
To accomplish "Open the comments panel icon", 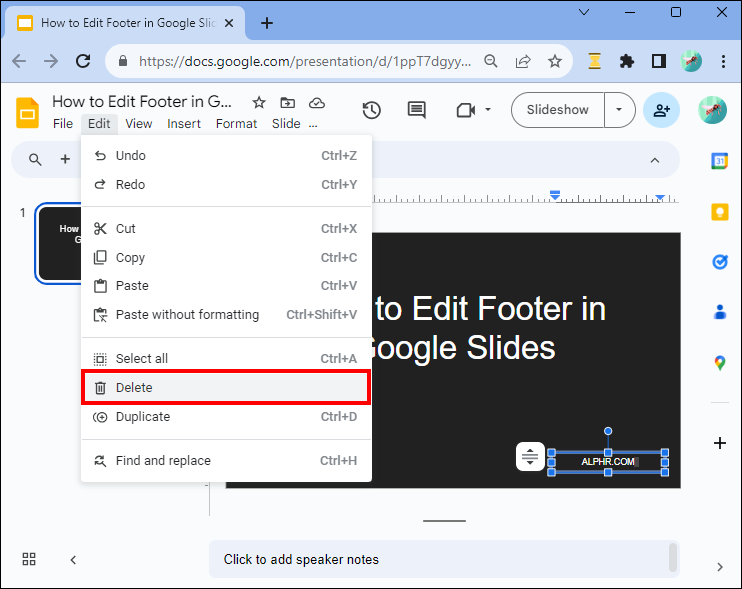I will (x=416, y=110).
